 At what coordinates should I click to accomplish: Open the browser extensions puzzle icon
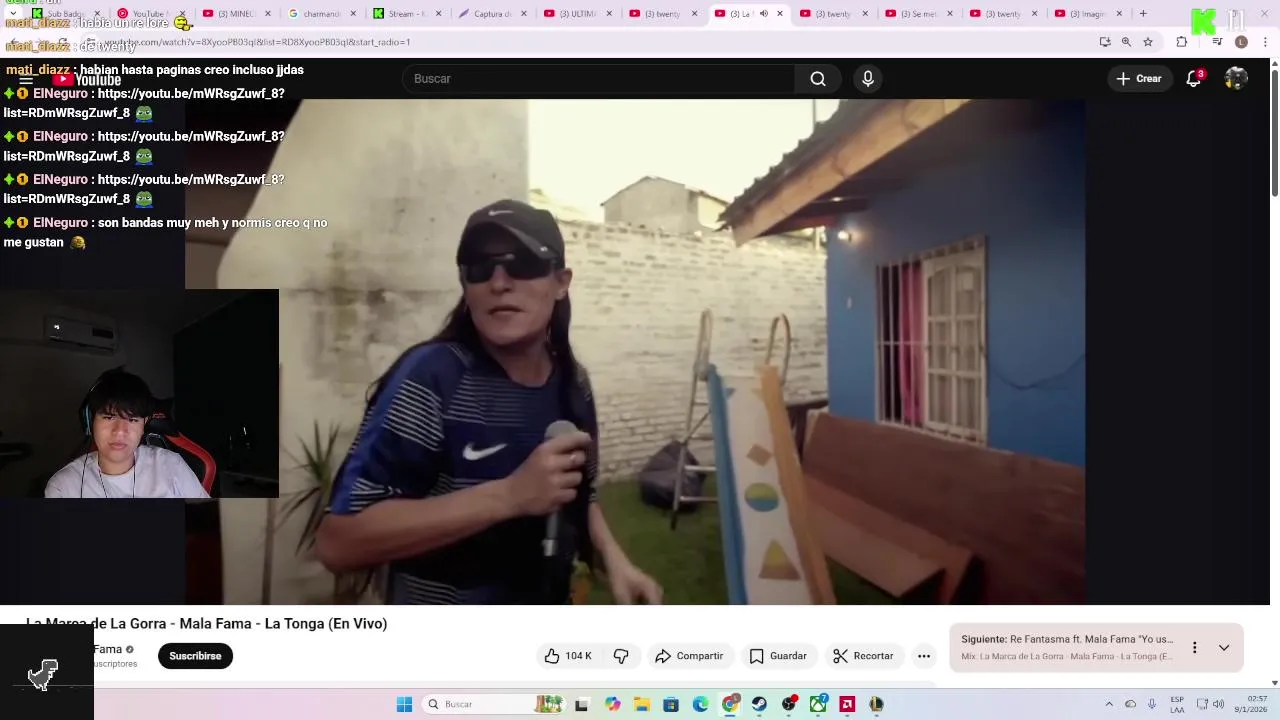[x=1182, y=42]
